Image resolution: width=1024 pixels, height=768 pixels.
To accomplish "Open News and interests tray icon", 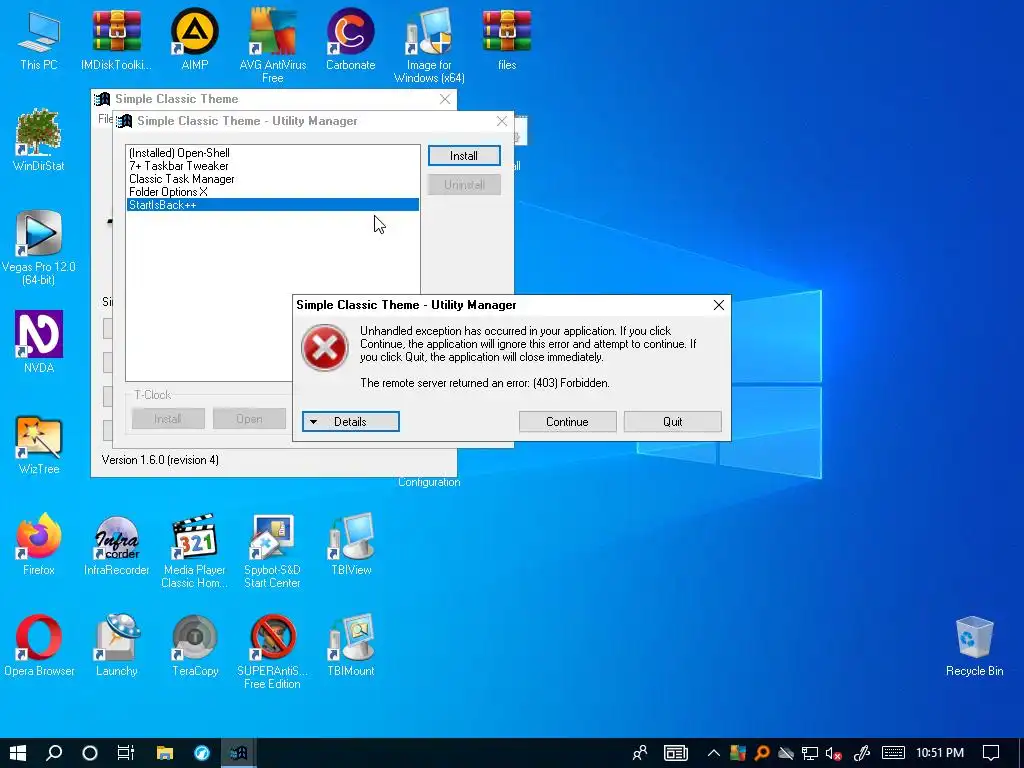I will coord(676,753).
